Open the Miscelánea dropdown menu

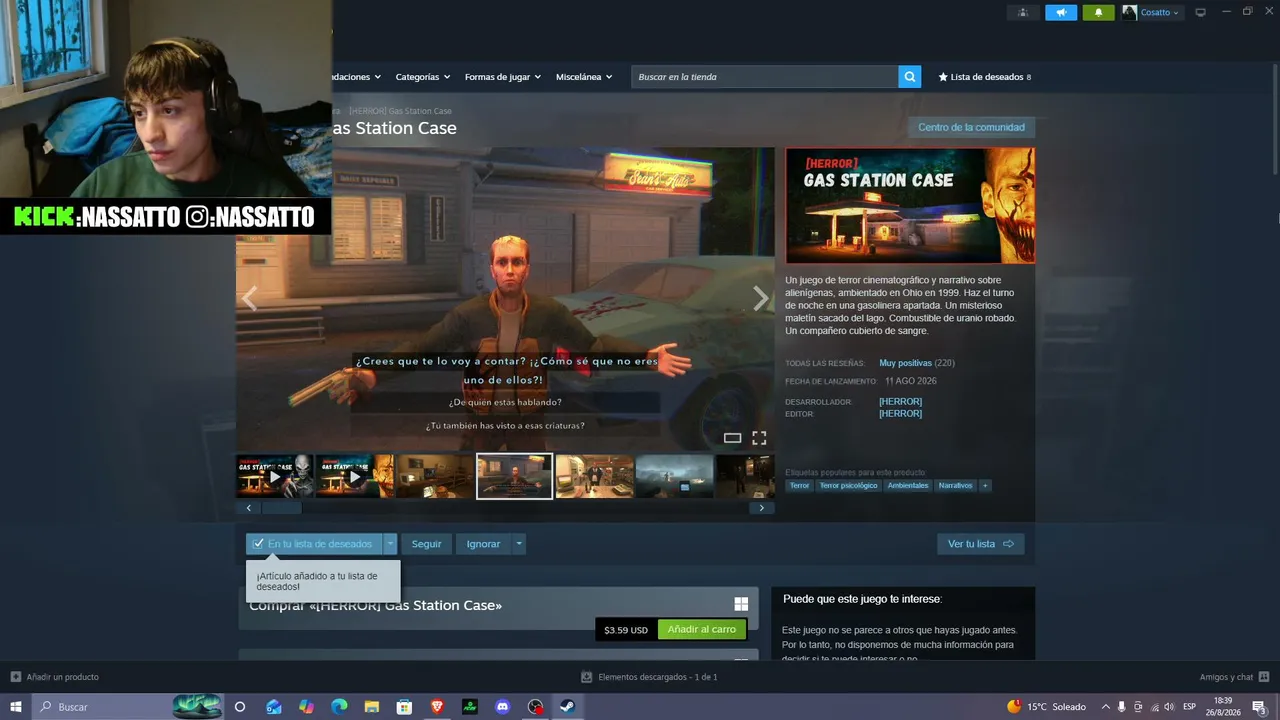tap(585, 77)
